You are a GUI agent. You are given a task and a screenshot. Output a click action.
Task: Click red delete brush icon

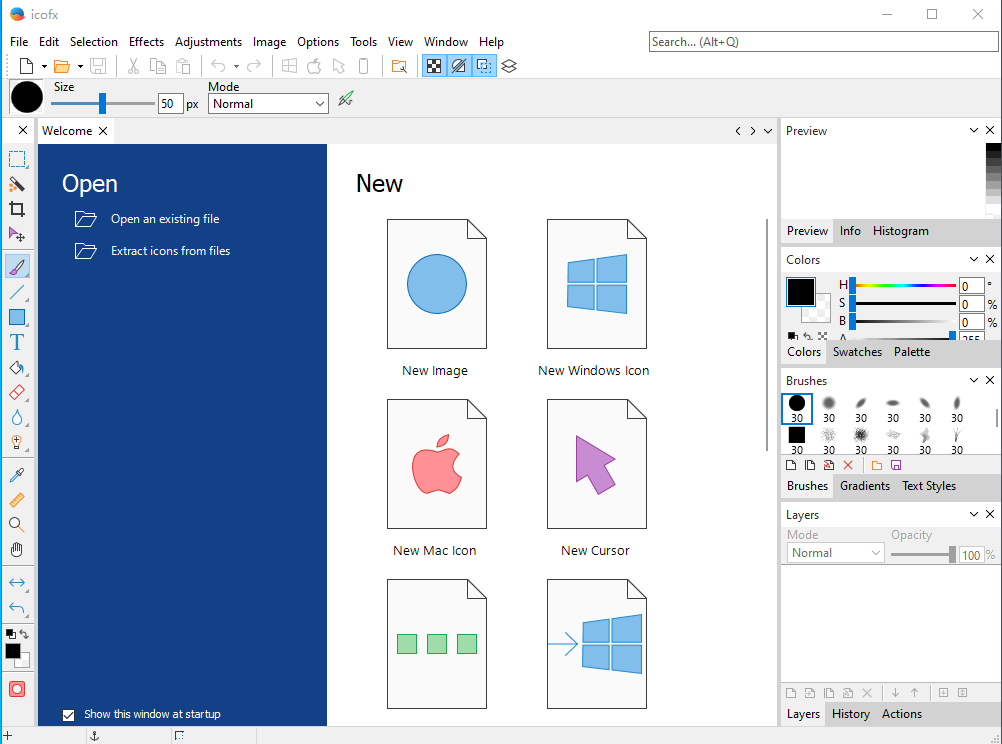click(848, 465)
